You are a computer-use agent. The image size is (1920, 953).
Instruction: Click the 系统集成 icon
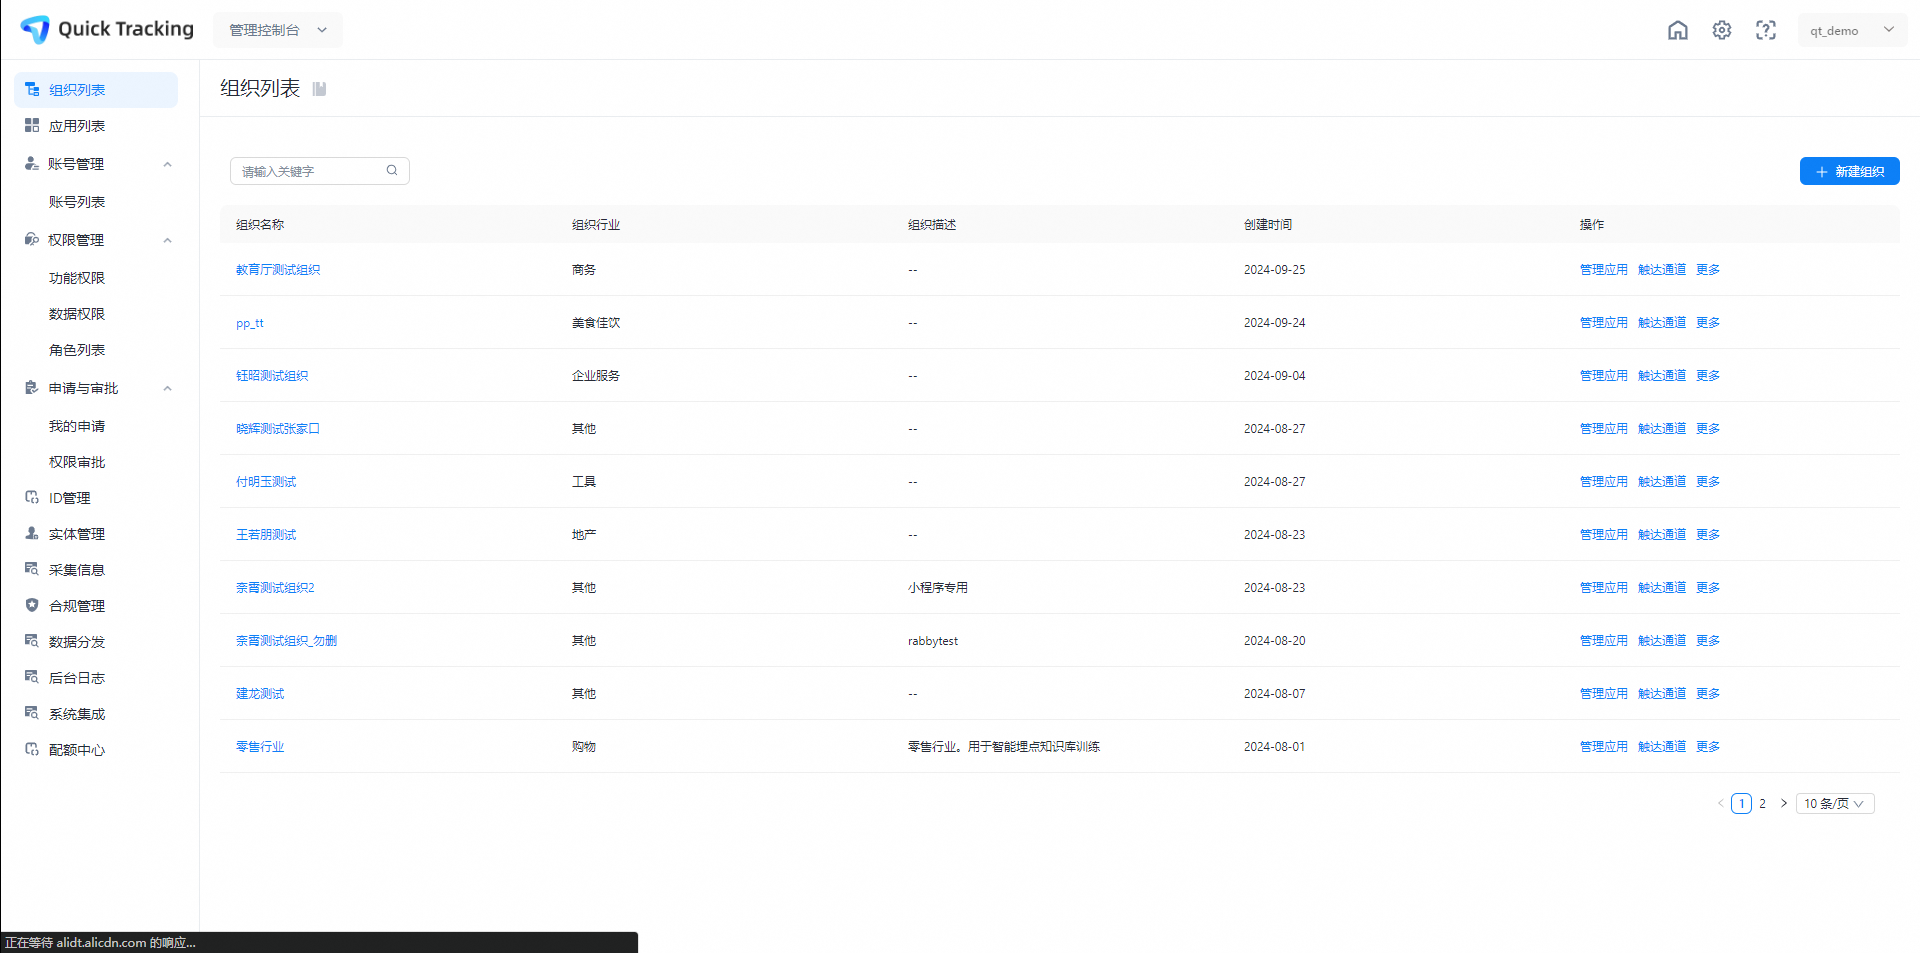click(x=32, y=713)
